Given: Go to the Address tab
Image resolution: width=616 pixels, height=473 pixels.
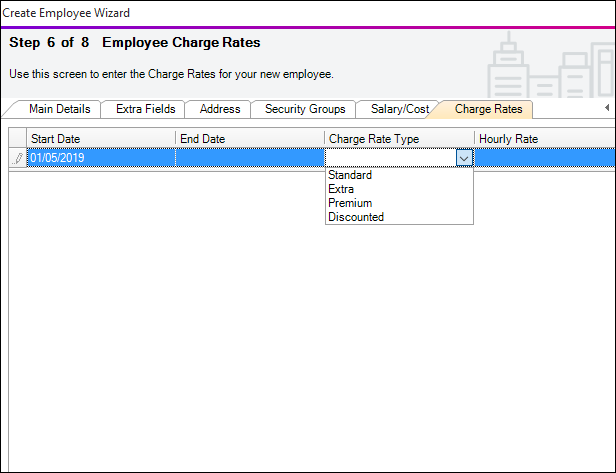Looking at the screenshot, I should 220,109.
